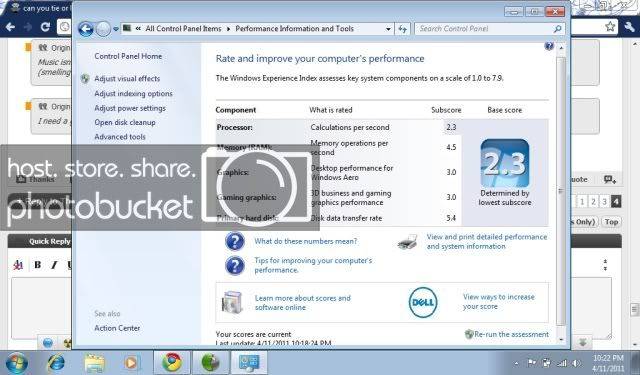Open Advanced tools link
This screenshot has width=640, height=375.
pyautogui.click(x=120, y=137)
